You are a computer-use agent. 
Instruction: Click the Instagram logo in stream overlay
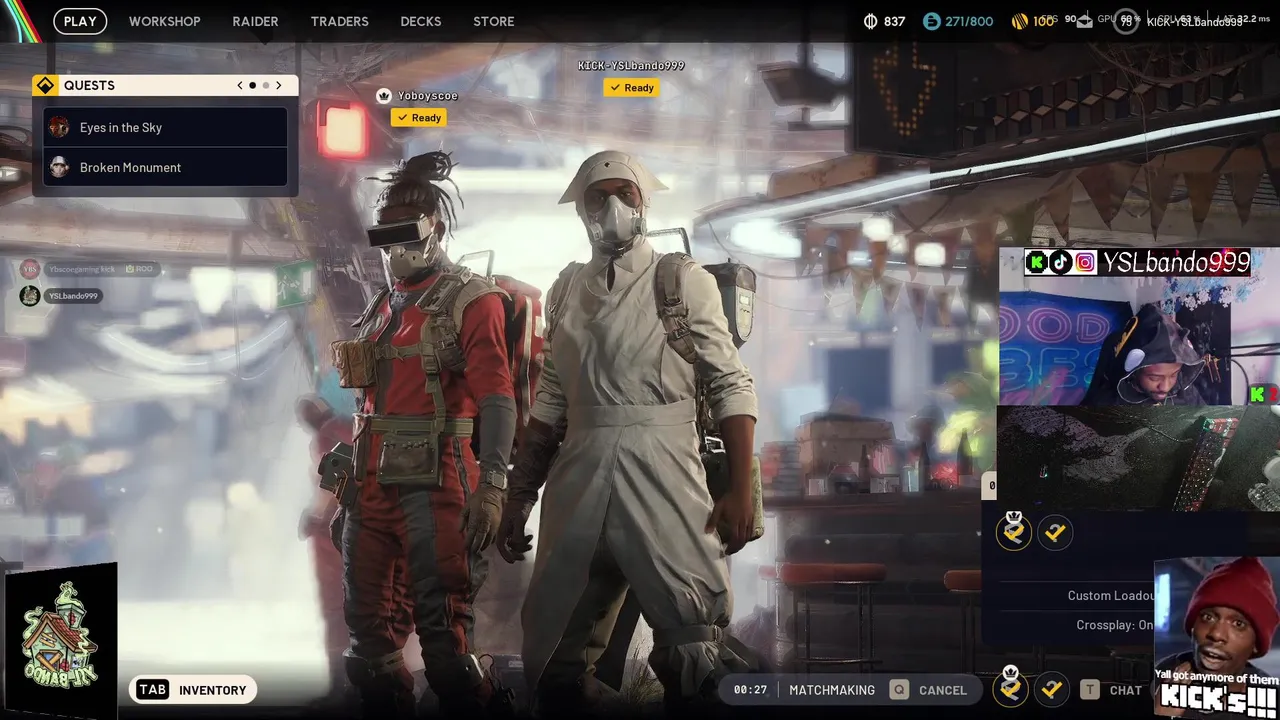pos(1085,263)
